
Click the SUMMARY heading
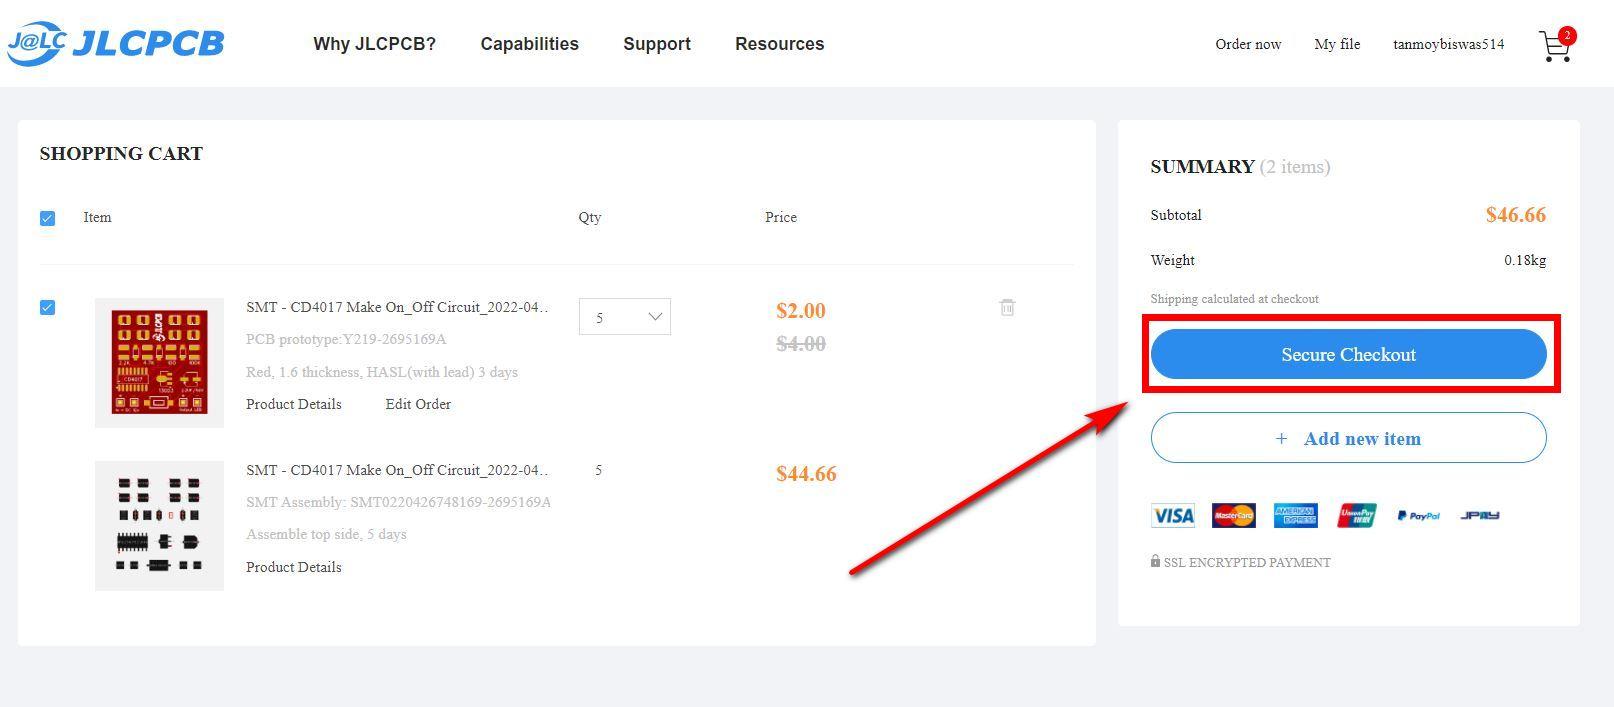(x=1202, y=167)
